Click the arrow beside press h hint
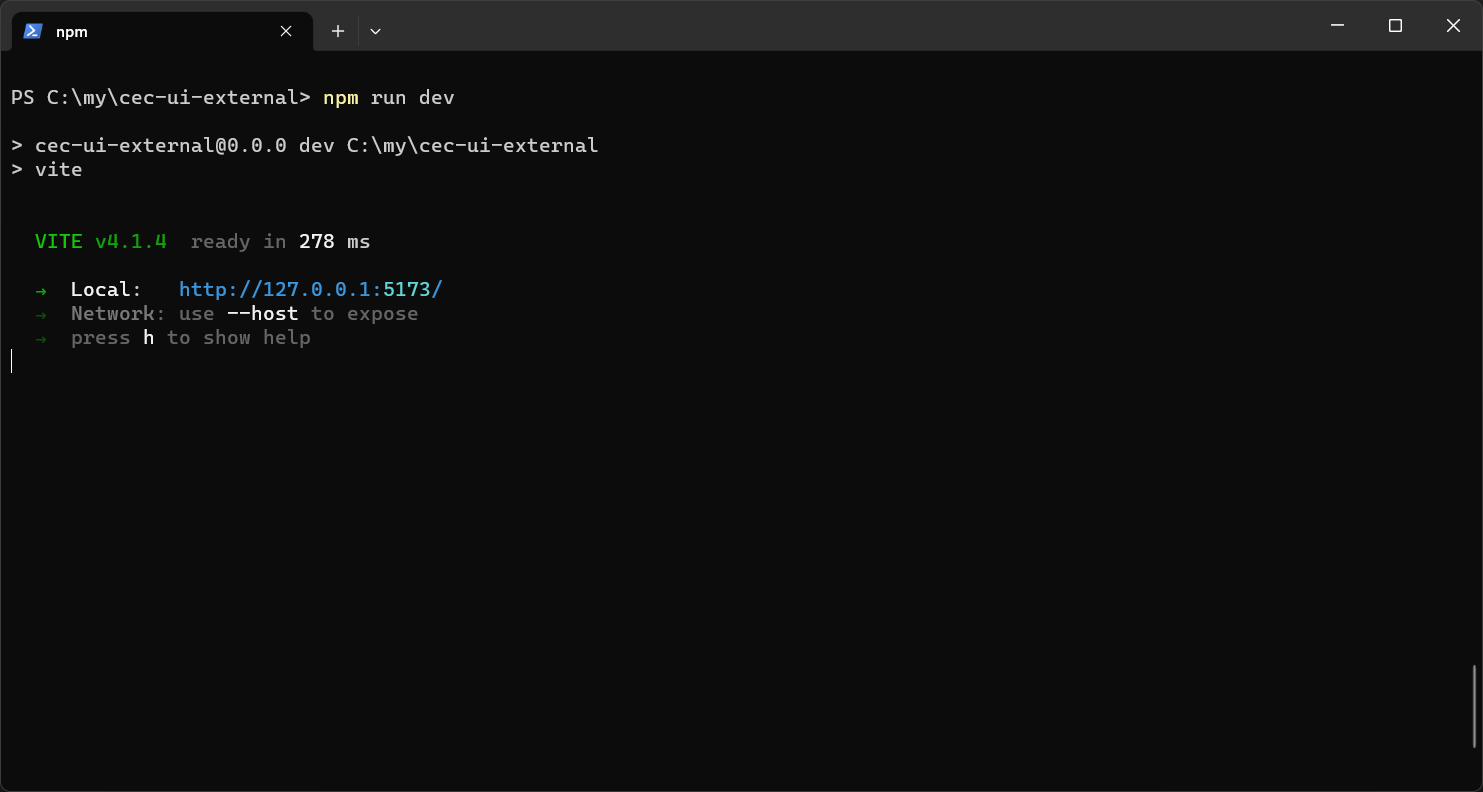 (x=41, y=338)
